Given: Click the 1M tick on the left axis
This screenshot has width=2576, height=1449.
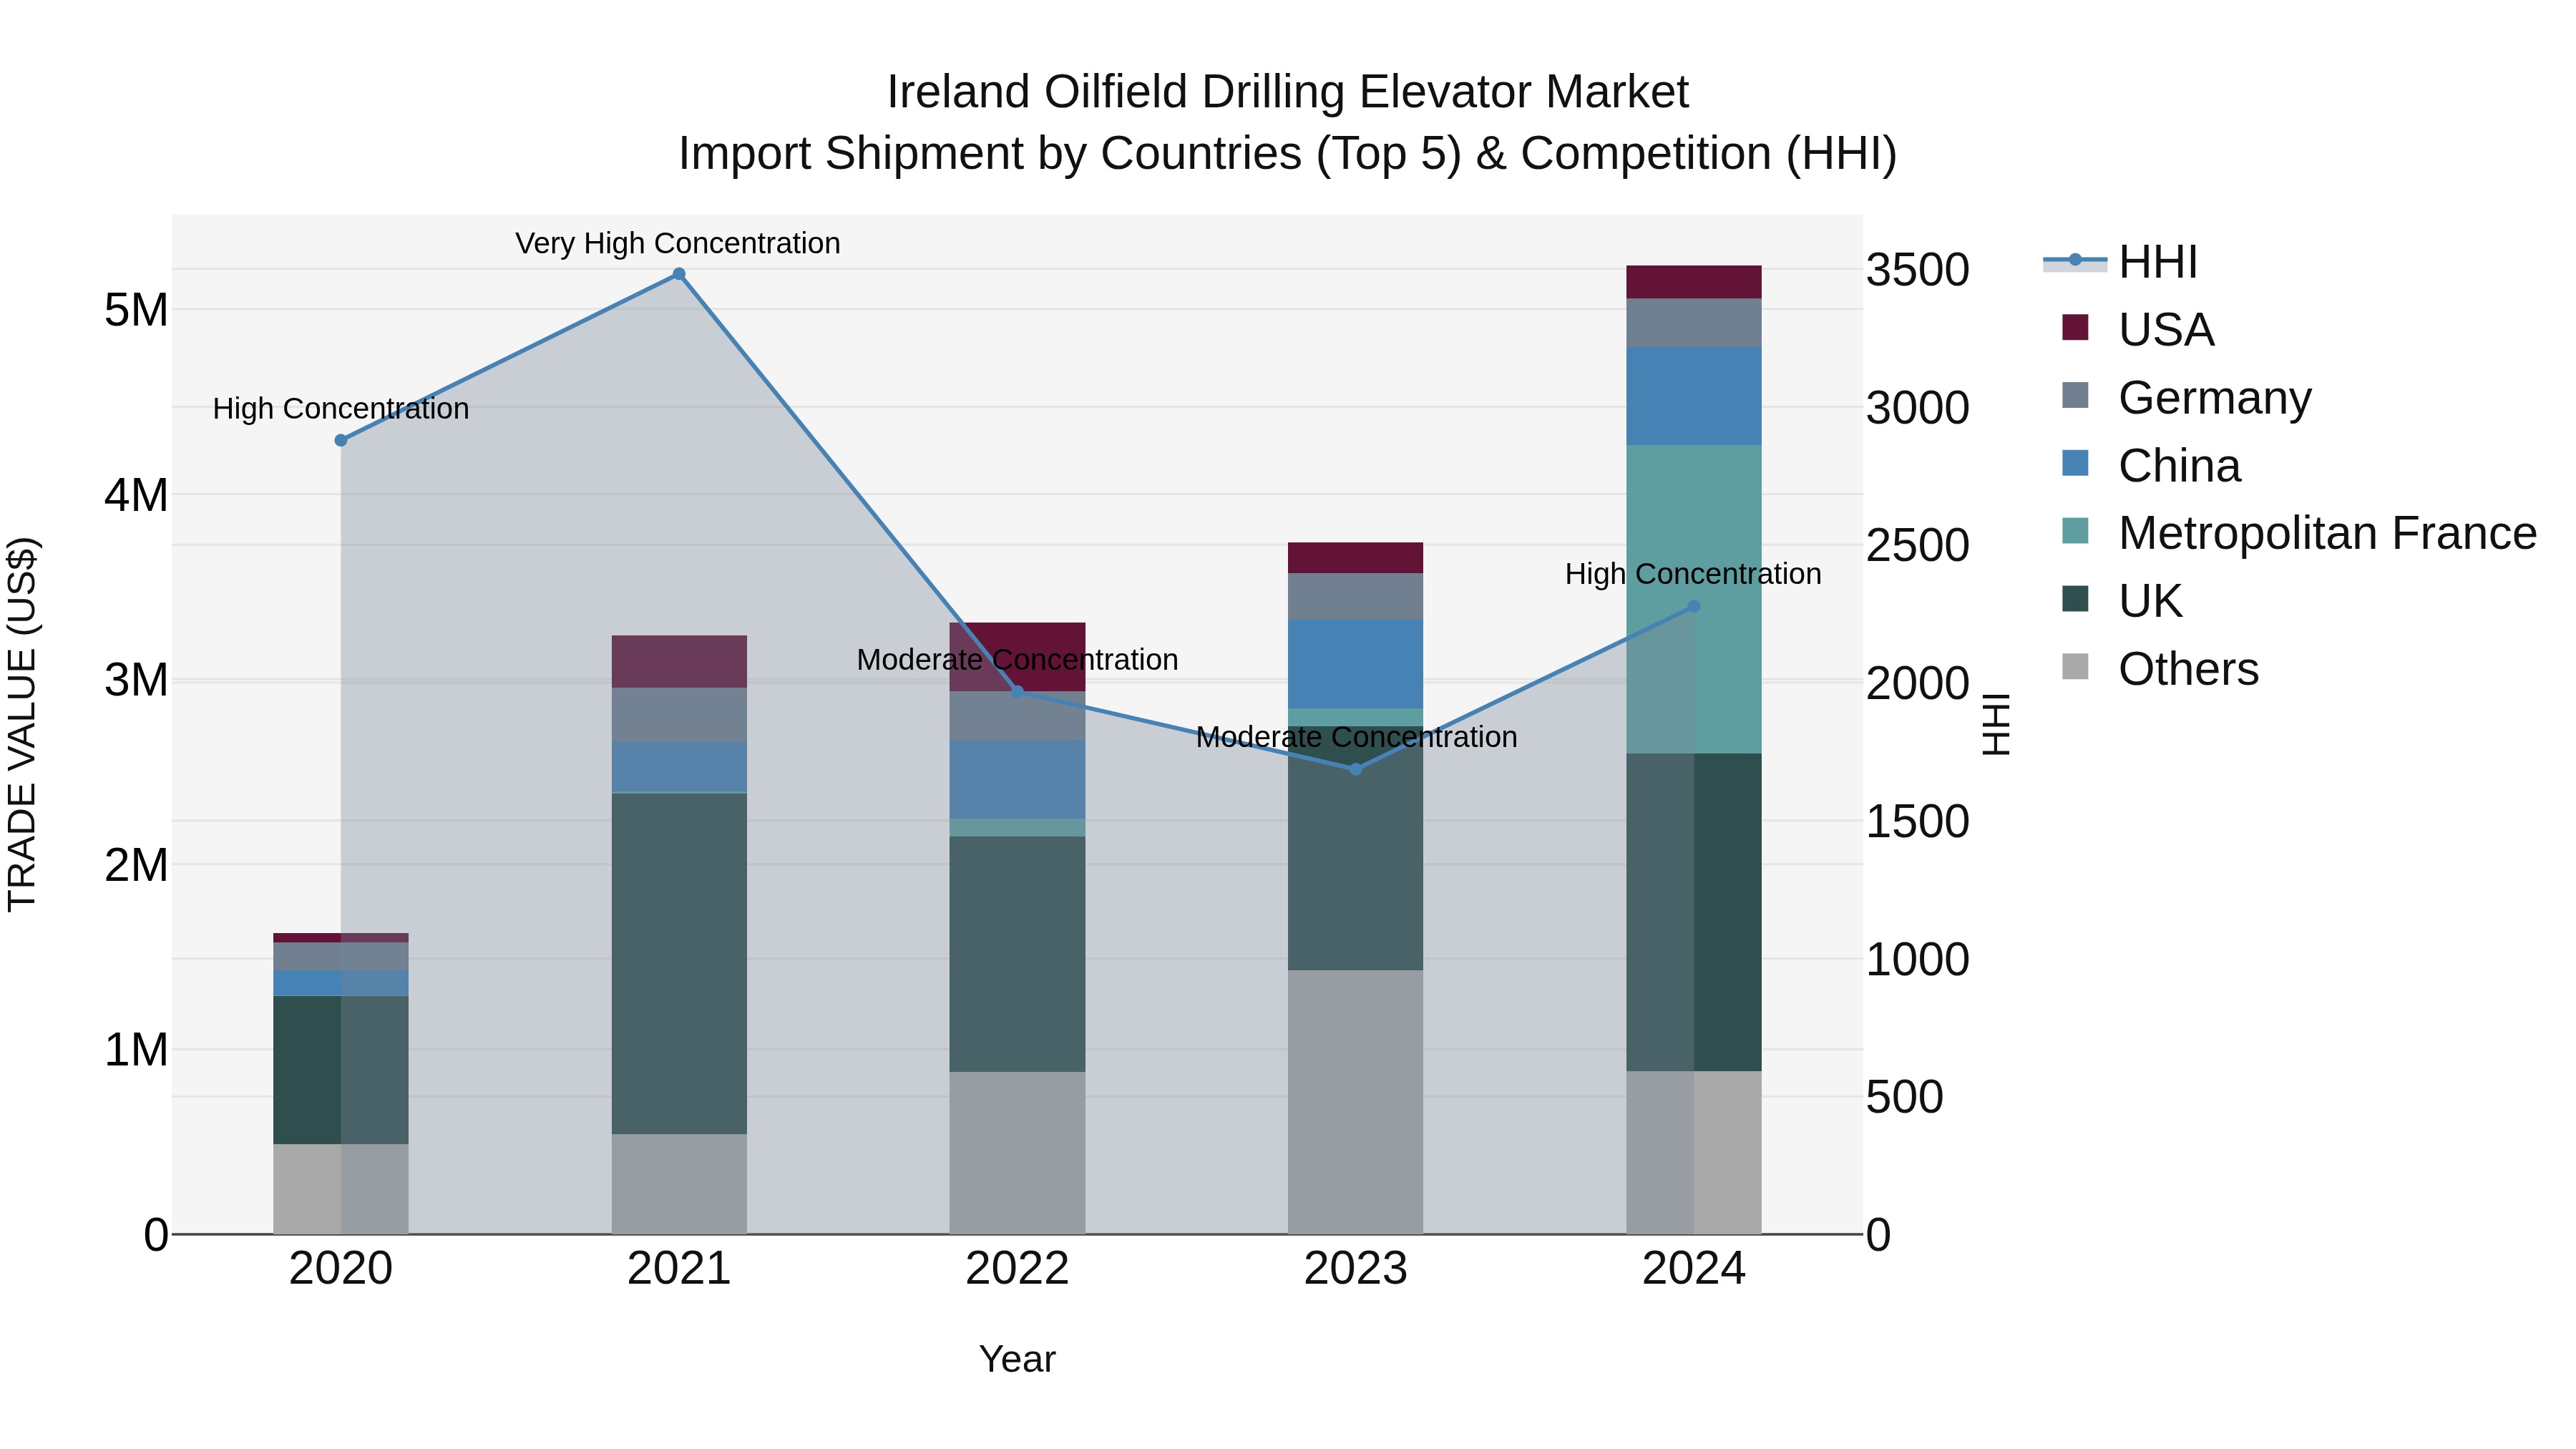Looking at the screenshot, I should (x=136, y=1050).
